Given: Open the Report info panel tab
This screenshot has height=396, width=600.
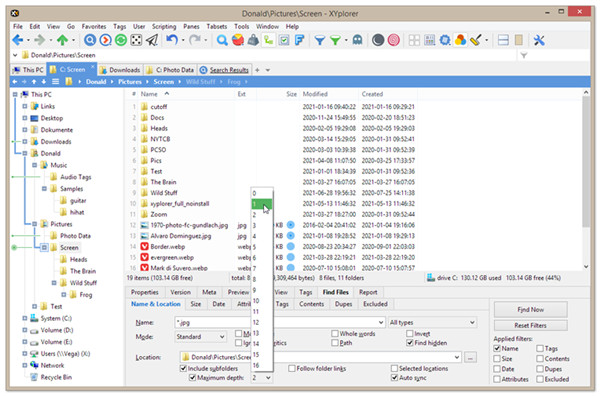Looking at the screenshot, I should pyautogui.click(x=368, y=292).
